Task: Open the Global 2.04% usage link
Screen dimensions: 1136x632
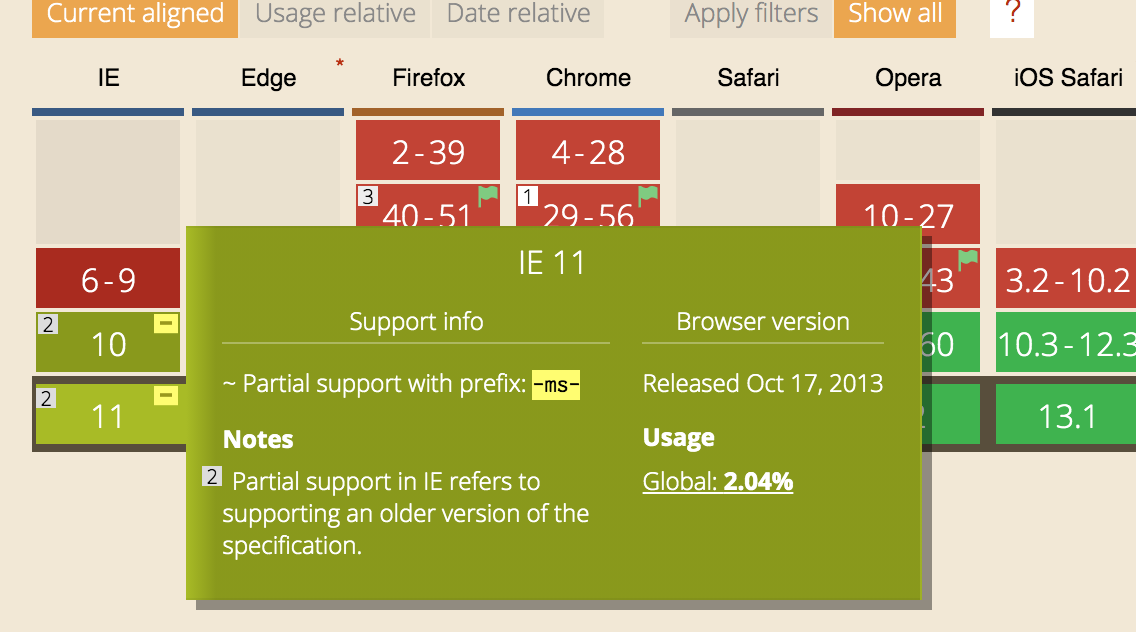Action: pos(717,482)
